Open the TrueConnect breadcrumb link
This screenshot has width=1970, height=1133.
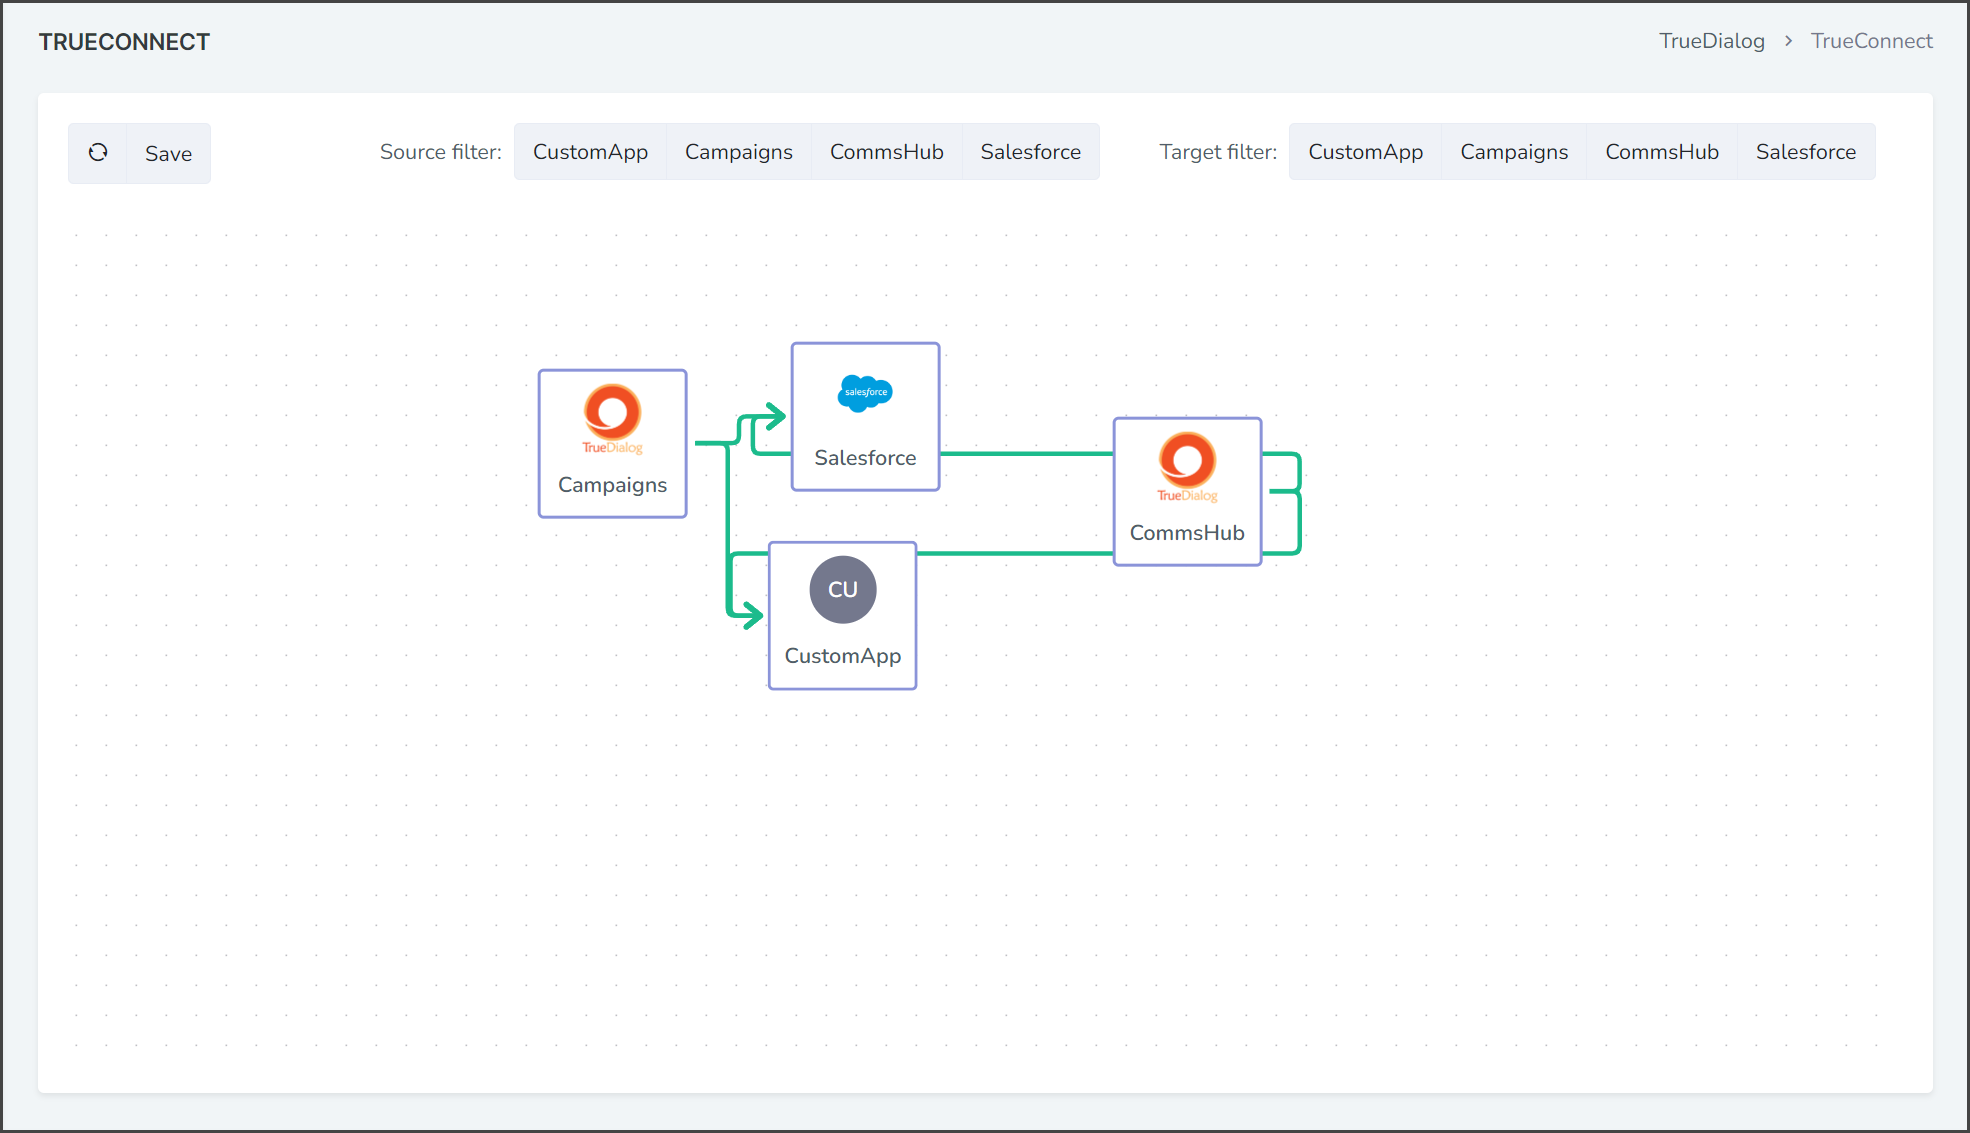tap(1872, 41)
